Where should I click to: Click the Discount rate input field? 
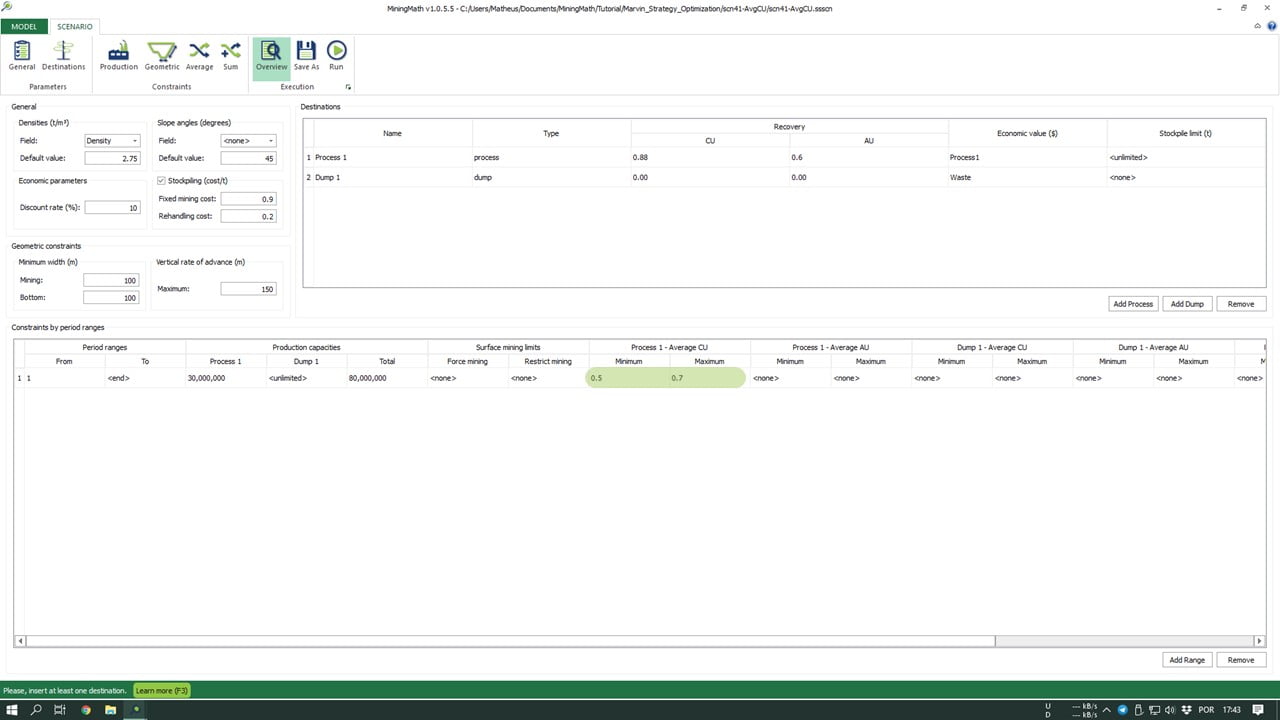(x=112, y=208)
